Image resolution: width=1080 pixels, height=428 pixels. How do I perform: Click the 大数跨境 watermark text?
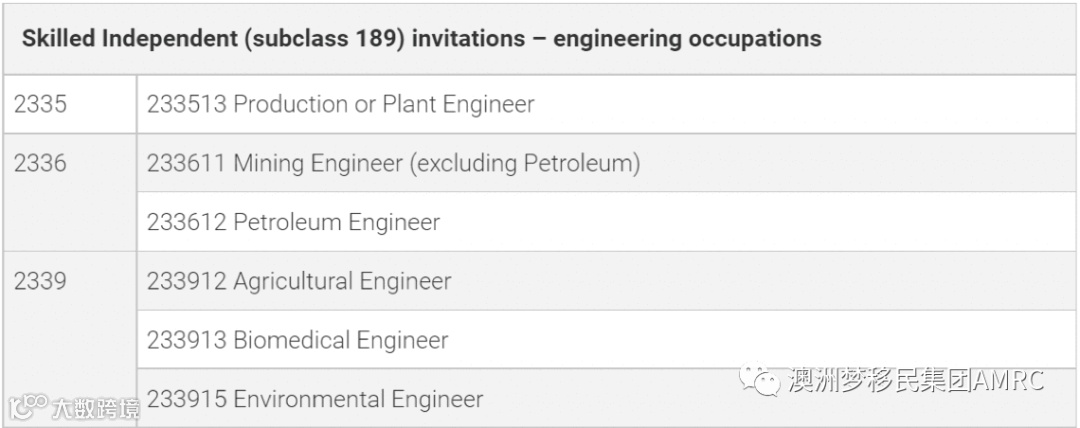tap(93, 407)
